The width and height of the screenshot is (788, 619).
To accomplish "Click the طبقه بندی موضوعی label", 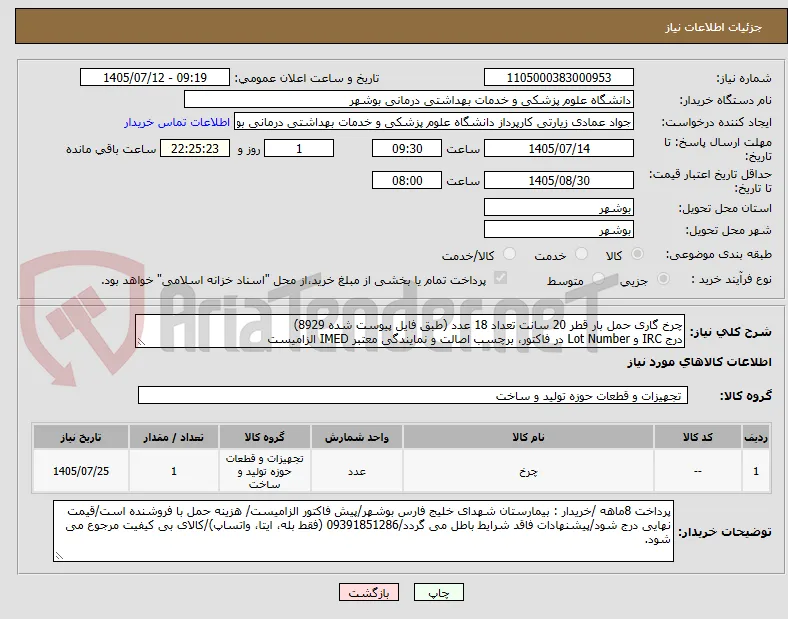I will tap(719, 254).
